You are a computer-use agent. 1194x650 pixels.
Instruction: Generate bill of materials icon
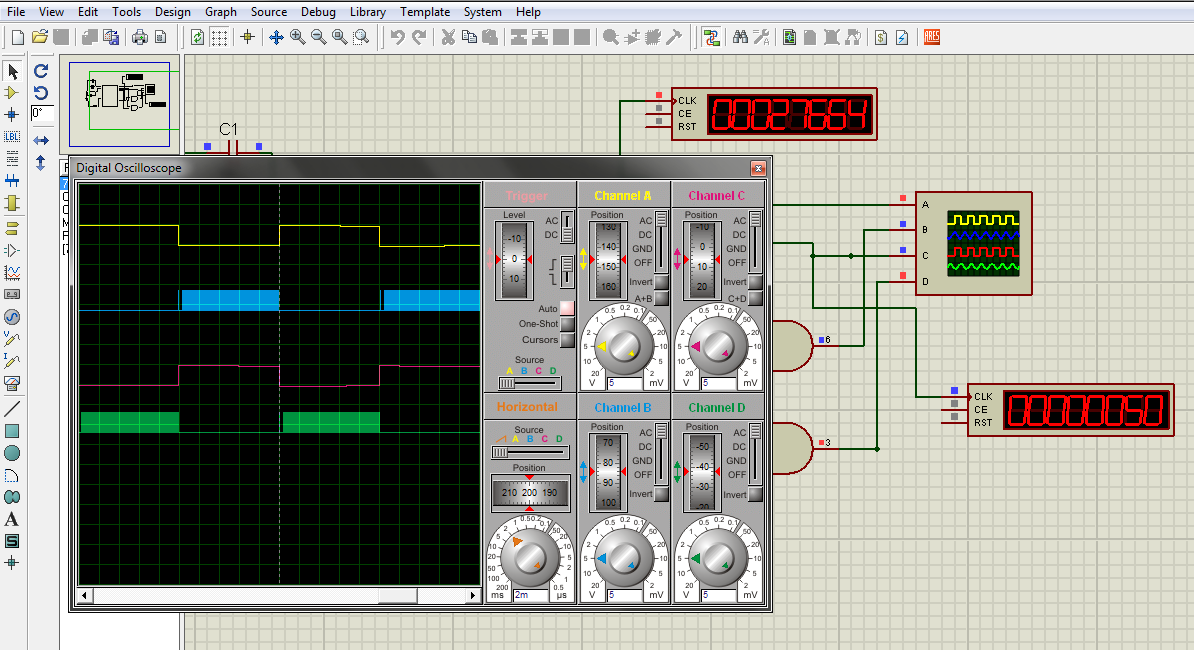click(880, 37)
